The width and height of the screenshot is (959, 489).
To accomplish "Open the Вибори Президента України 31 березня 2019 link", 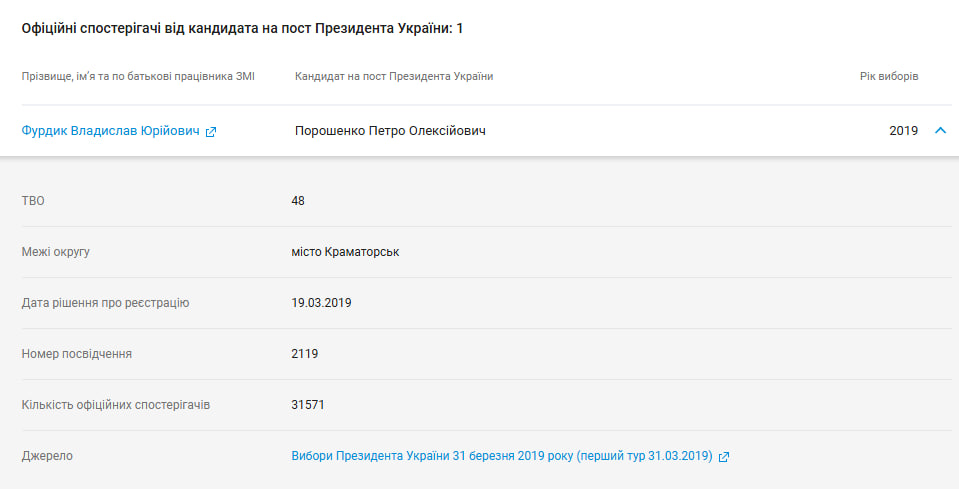I will [501, 456].
